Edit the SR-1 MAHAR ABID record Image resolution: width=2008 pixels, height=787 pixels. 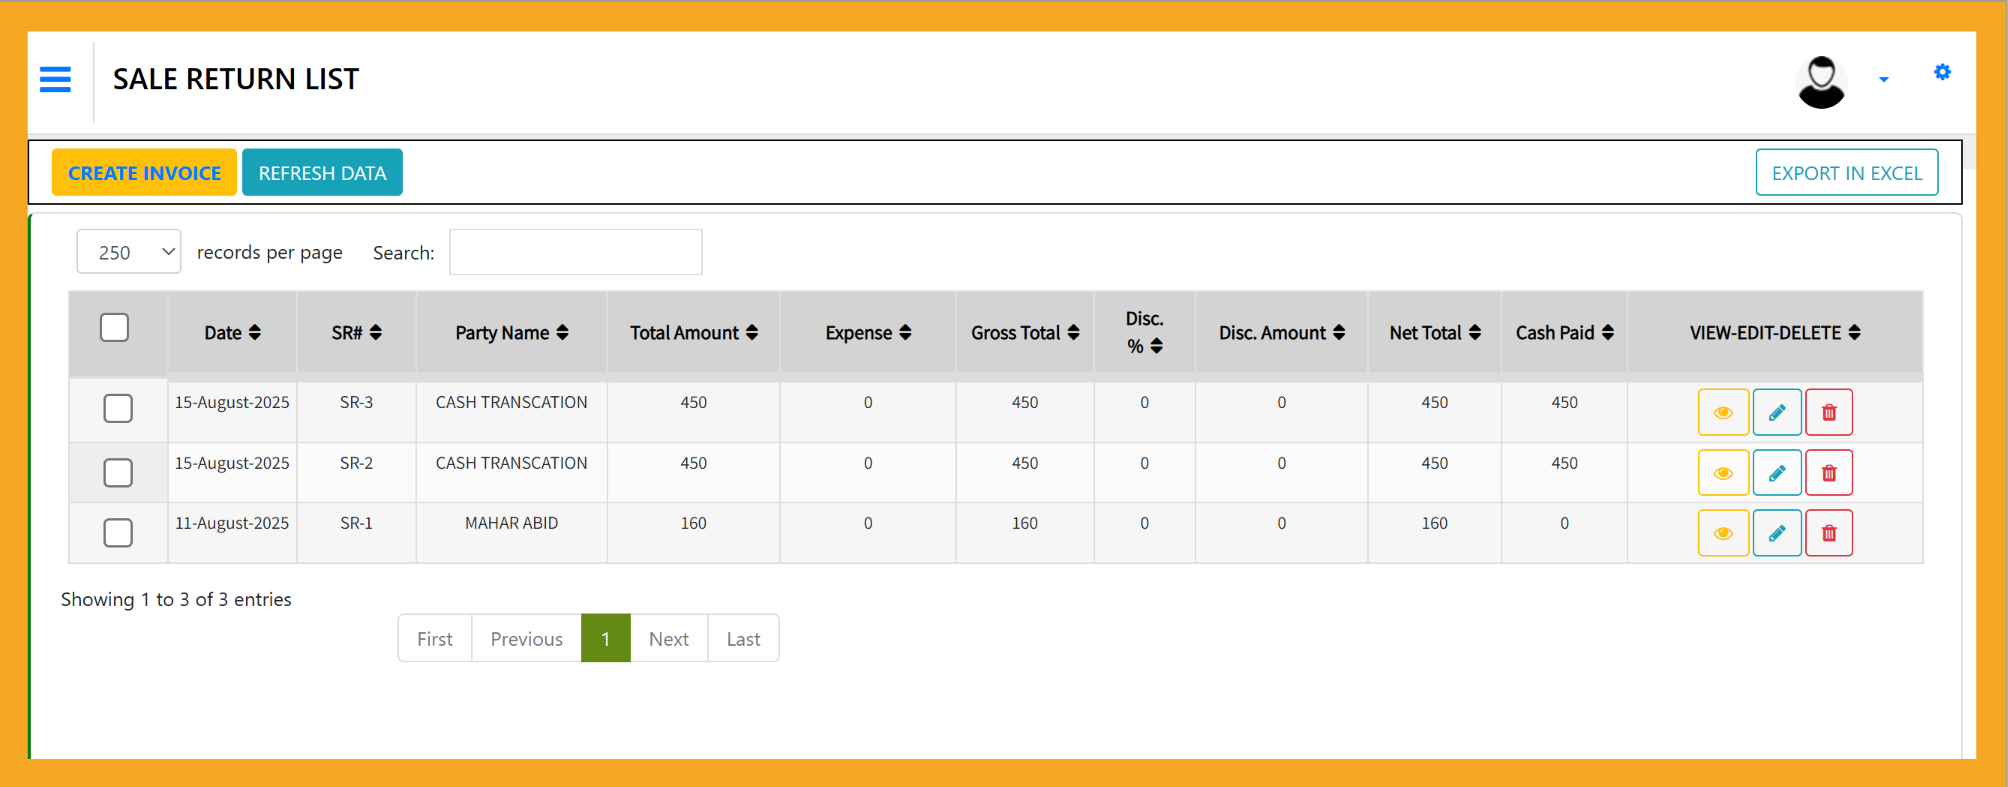coord(1777,533)
